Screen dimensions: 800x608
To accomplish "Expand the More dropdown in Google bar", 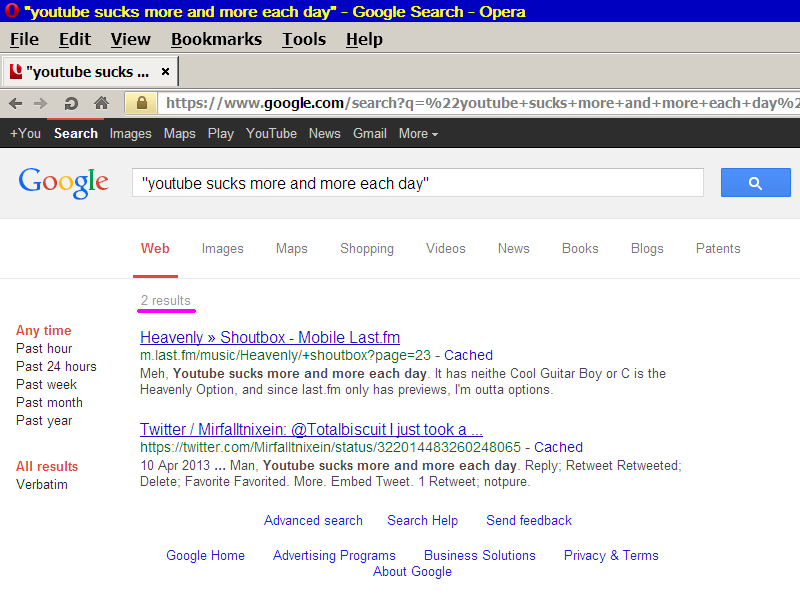I will pos(418,134).
